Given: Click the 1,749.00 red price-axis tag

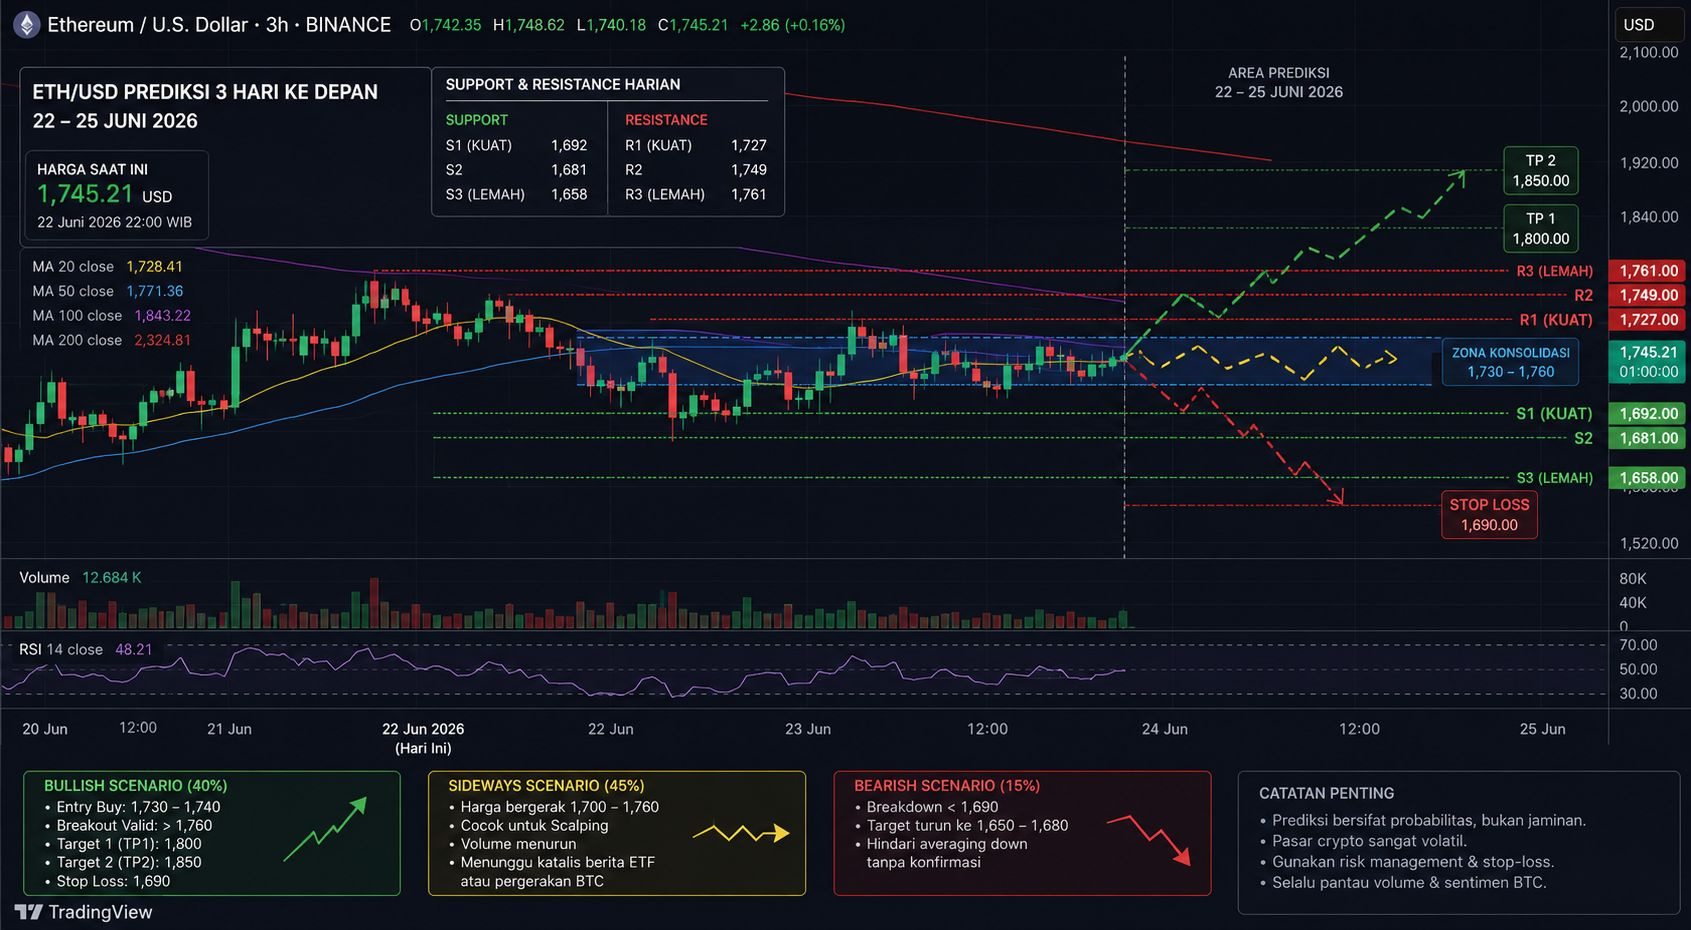Looking at the screenshot, I should click(x=1648, y=295).
